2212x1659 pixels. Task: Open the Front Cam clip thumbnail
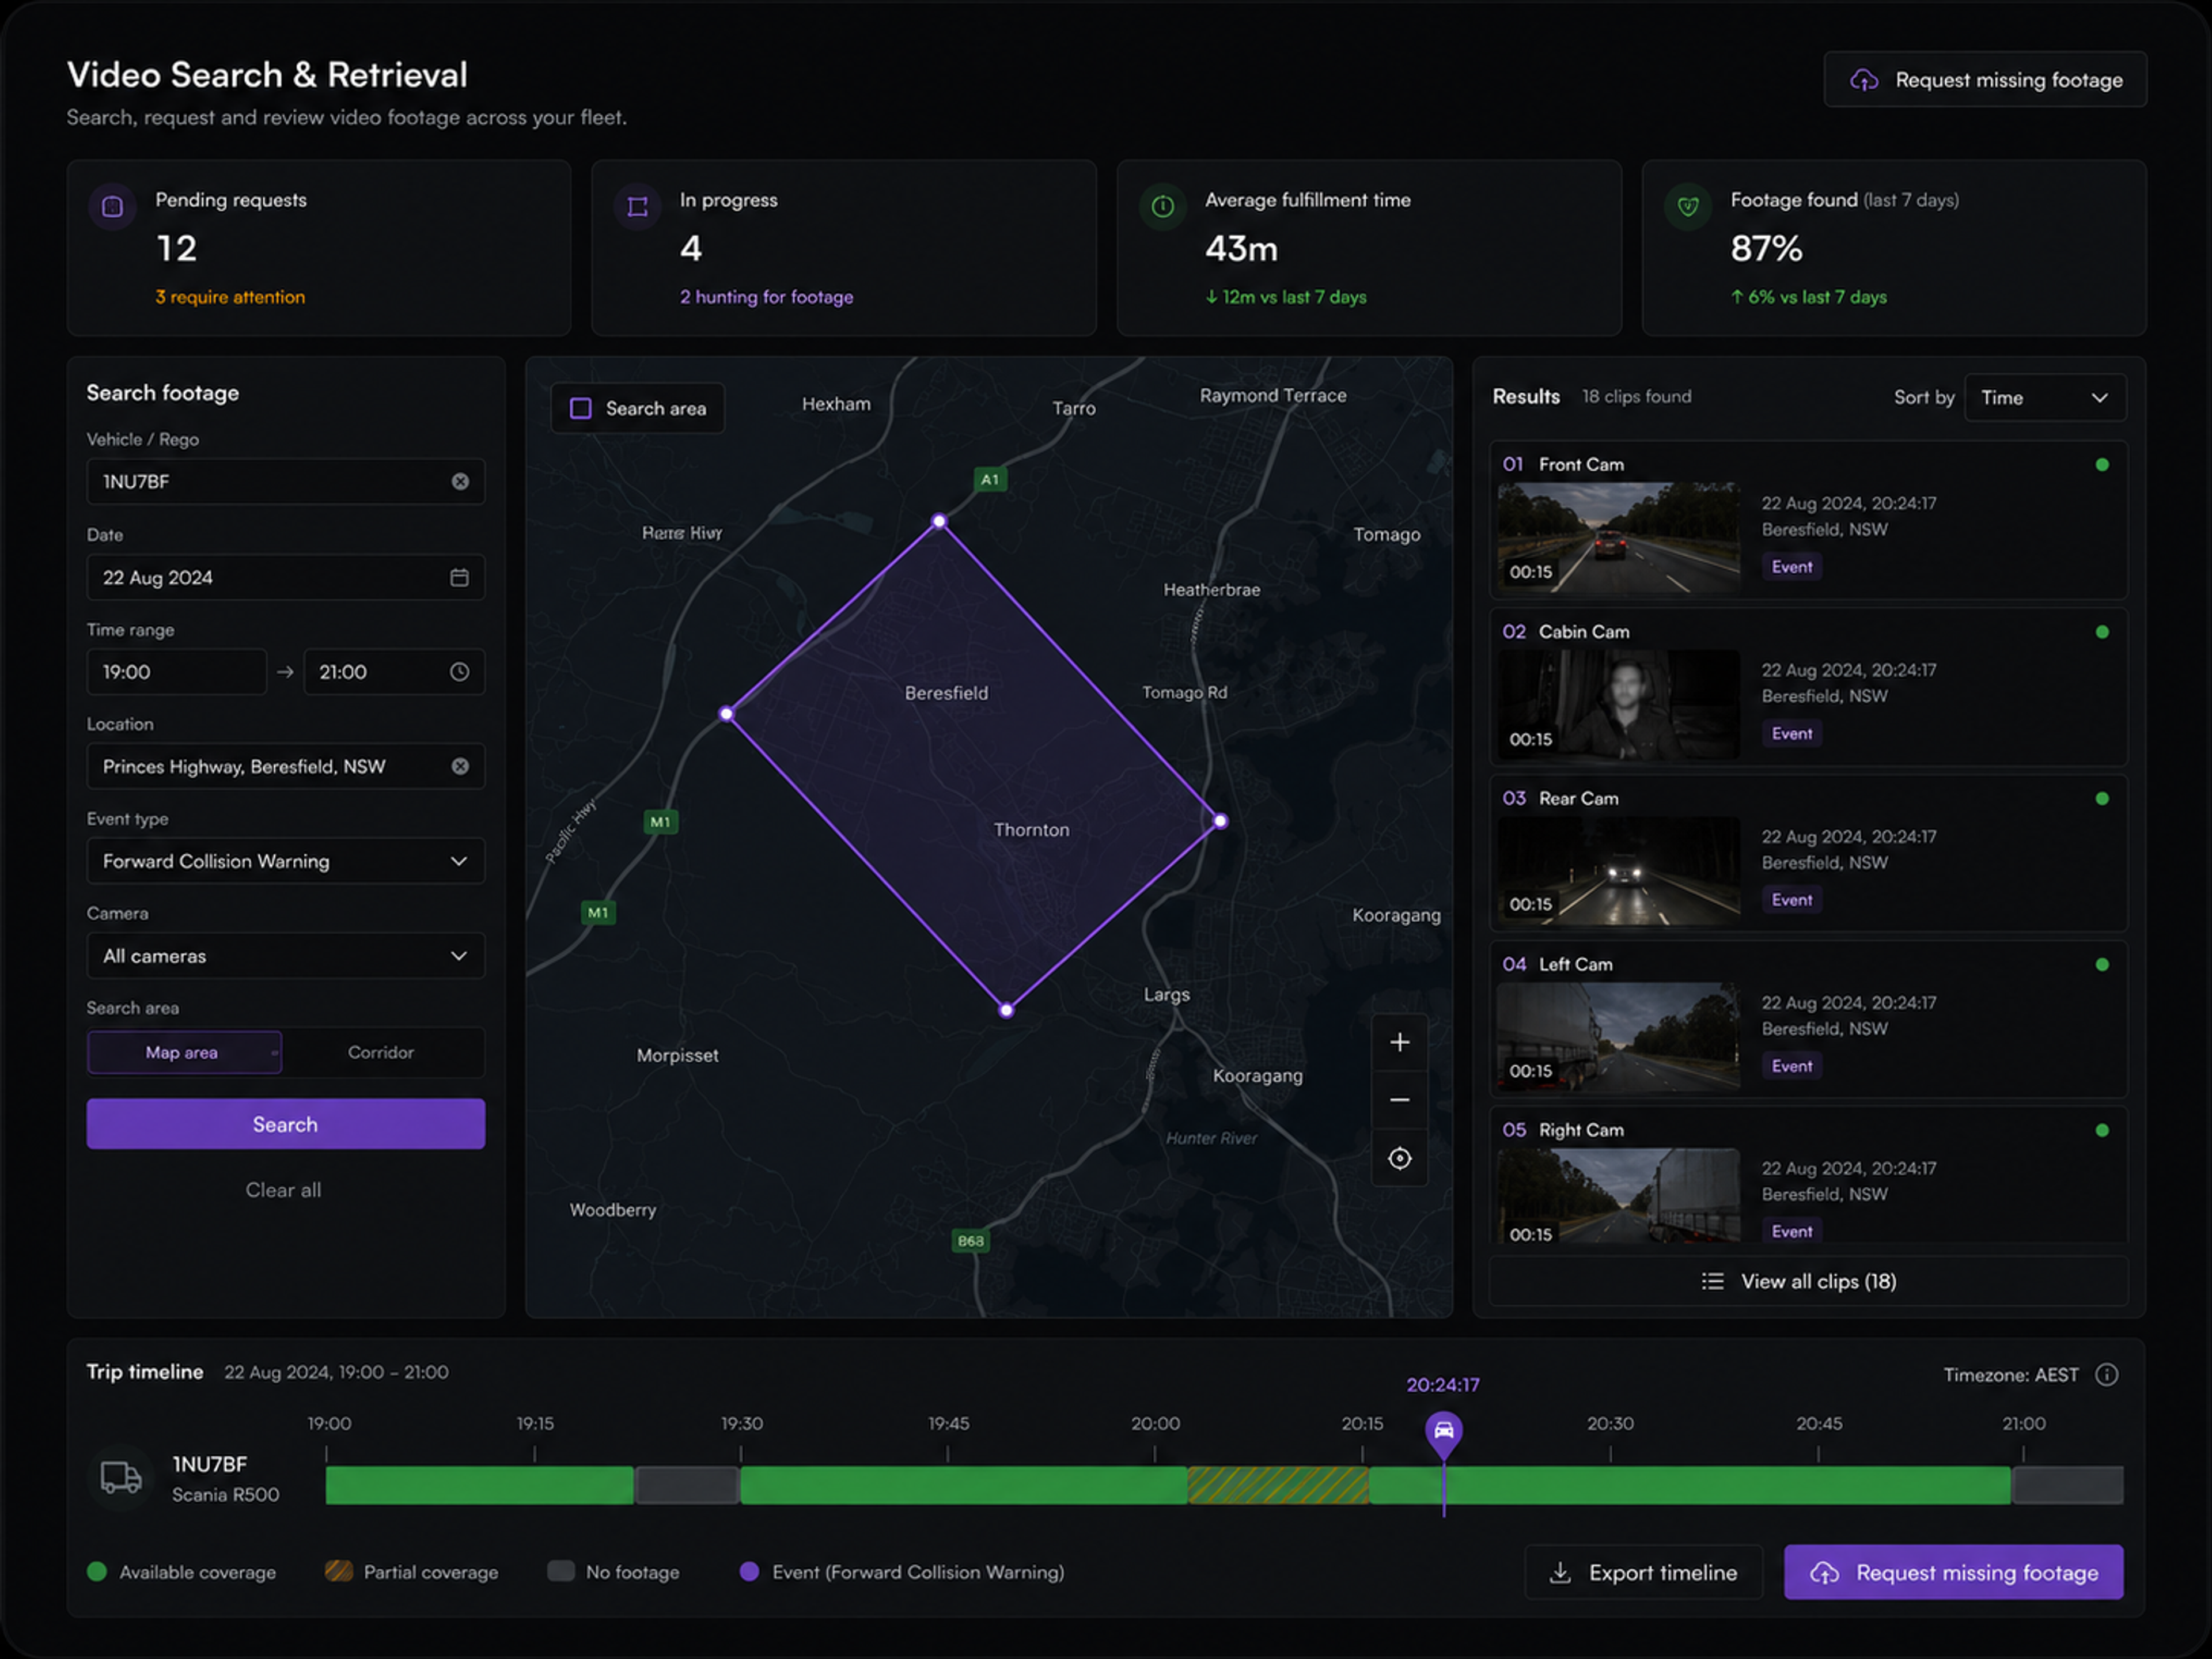[x=1618, y=537]
